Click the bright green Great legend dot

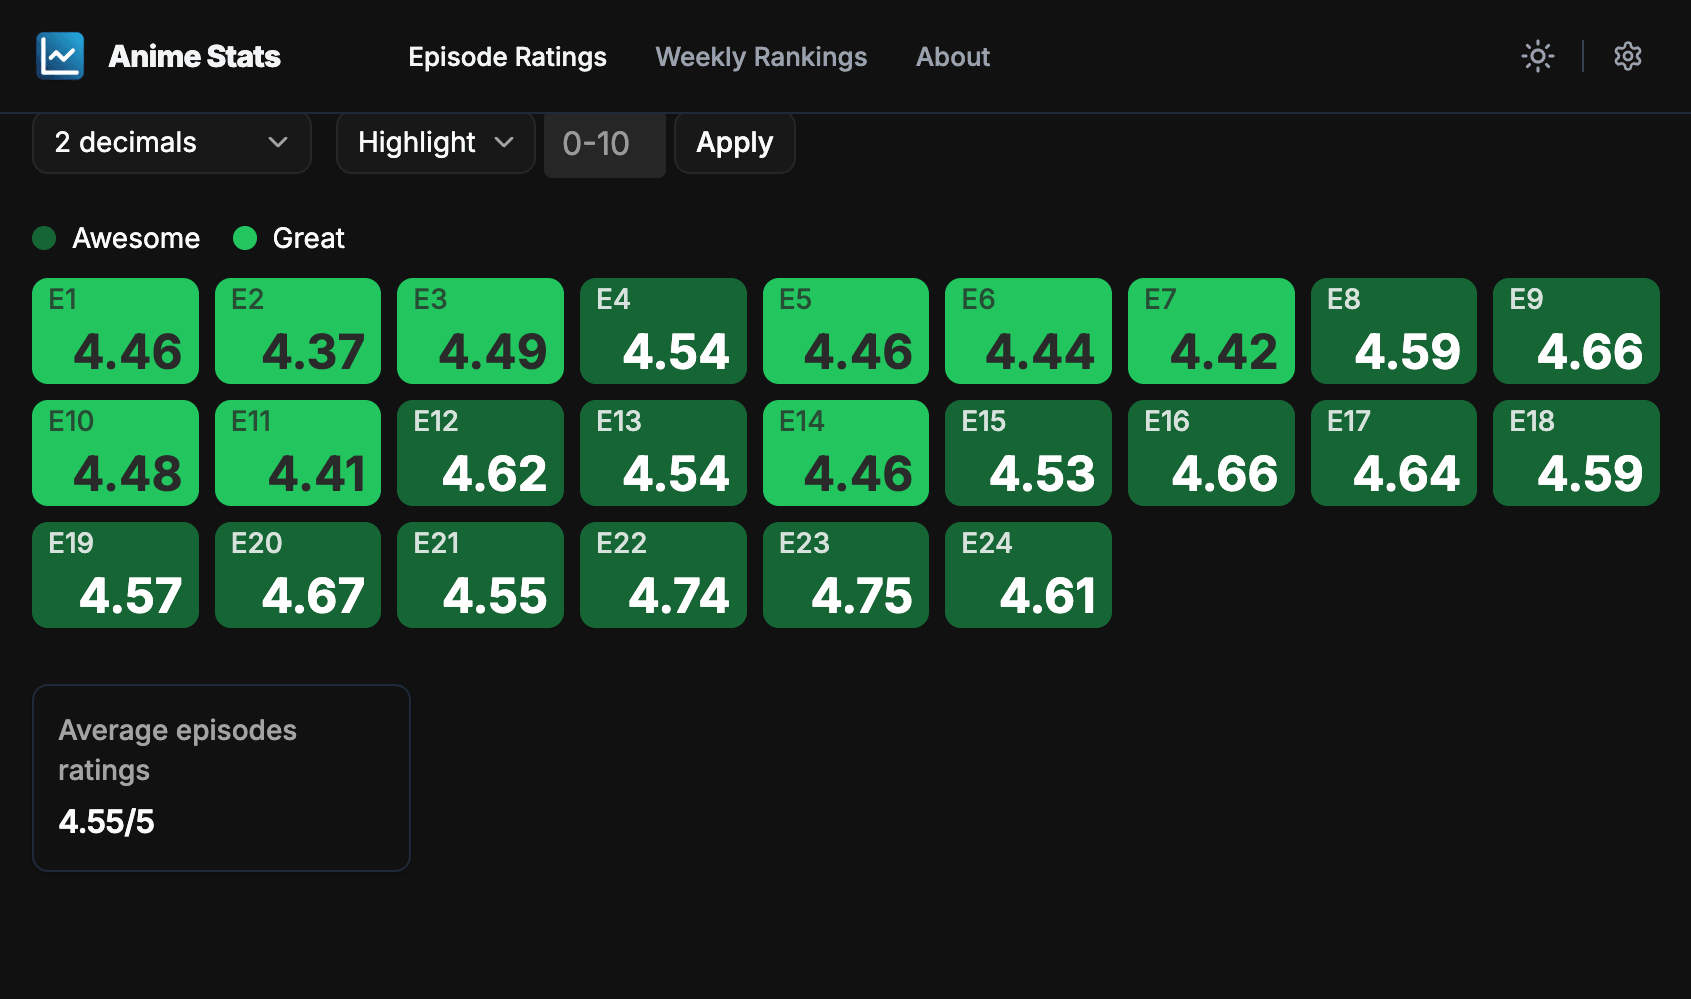click(x=245, y=238)
